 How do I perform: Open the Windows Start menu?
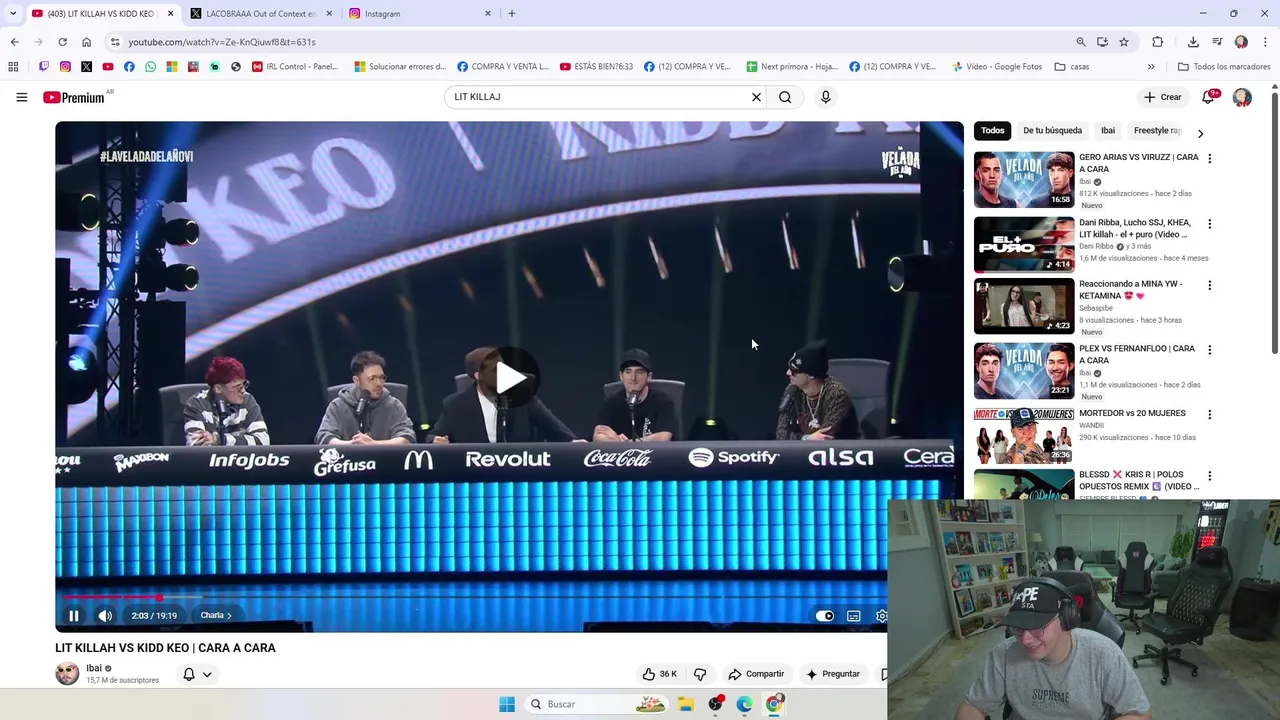point(507,704)
